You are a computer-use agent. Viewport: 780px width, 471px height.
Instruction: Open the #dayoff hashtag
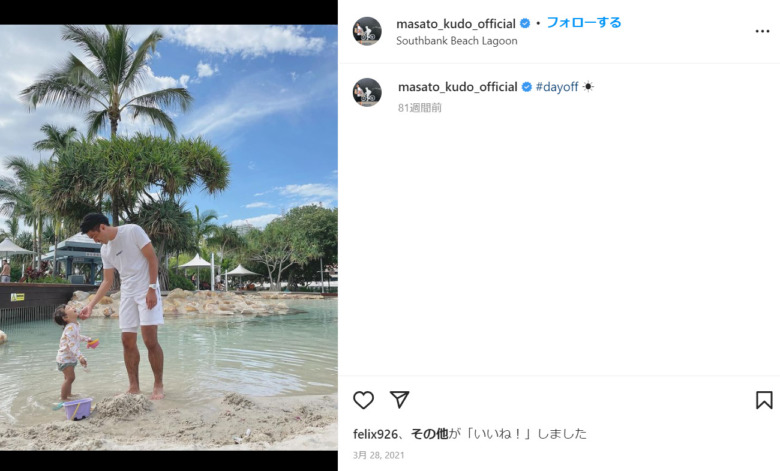[x=557, y=87]
